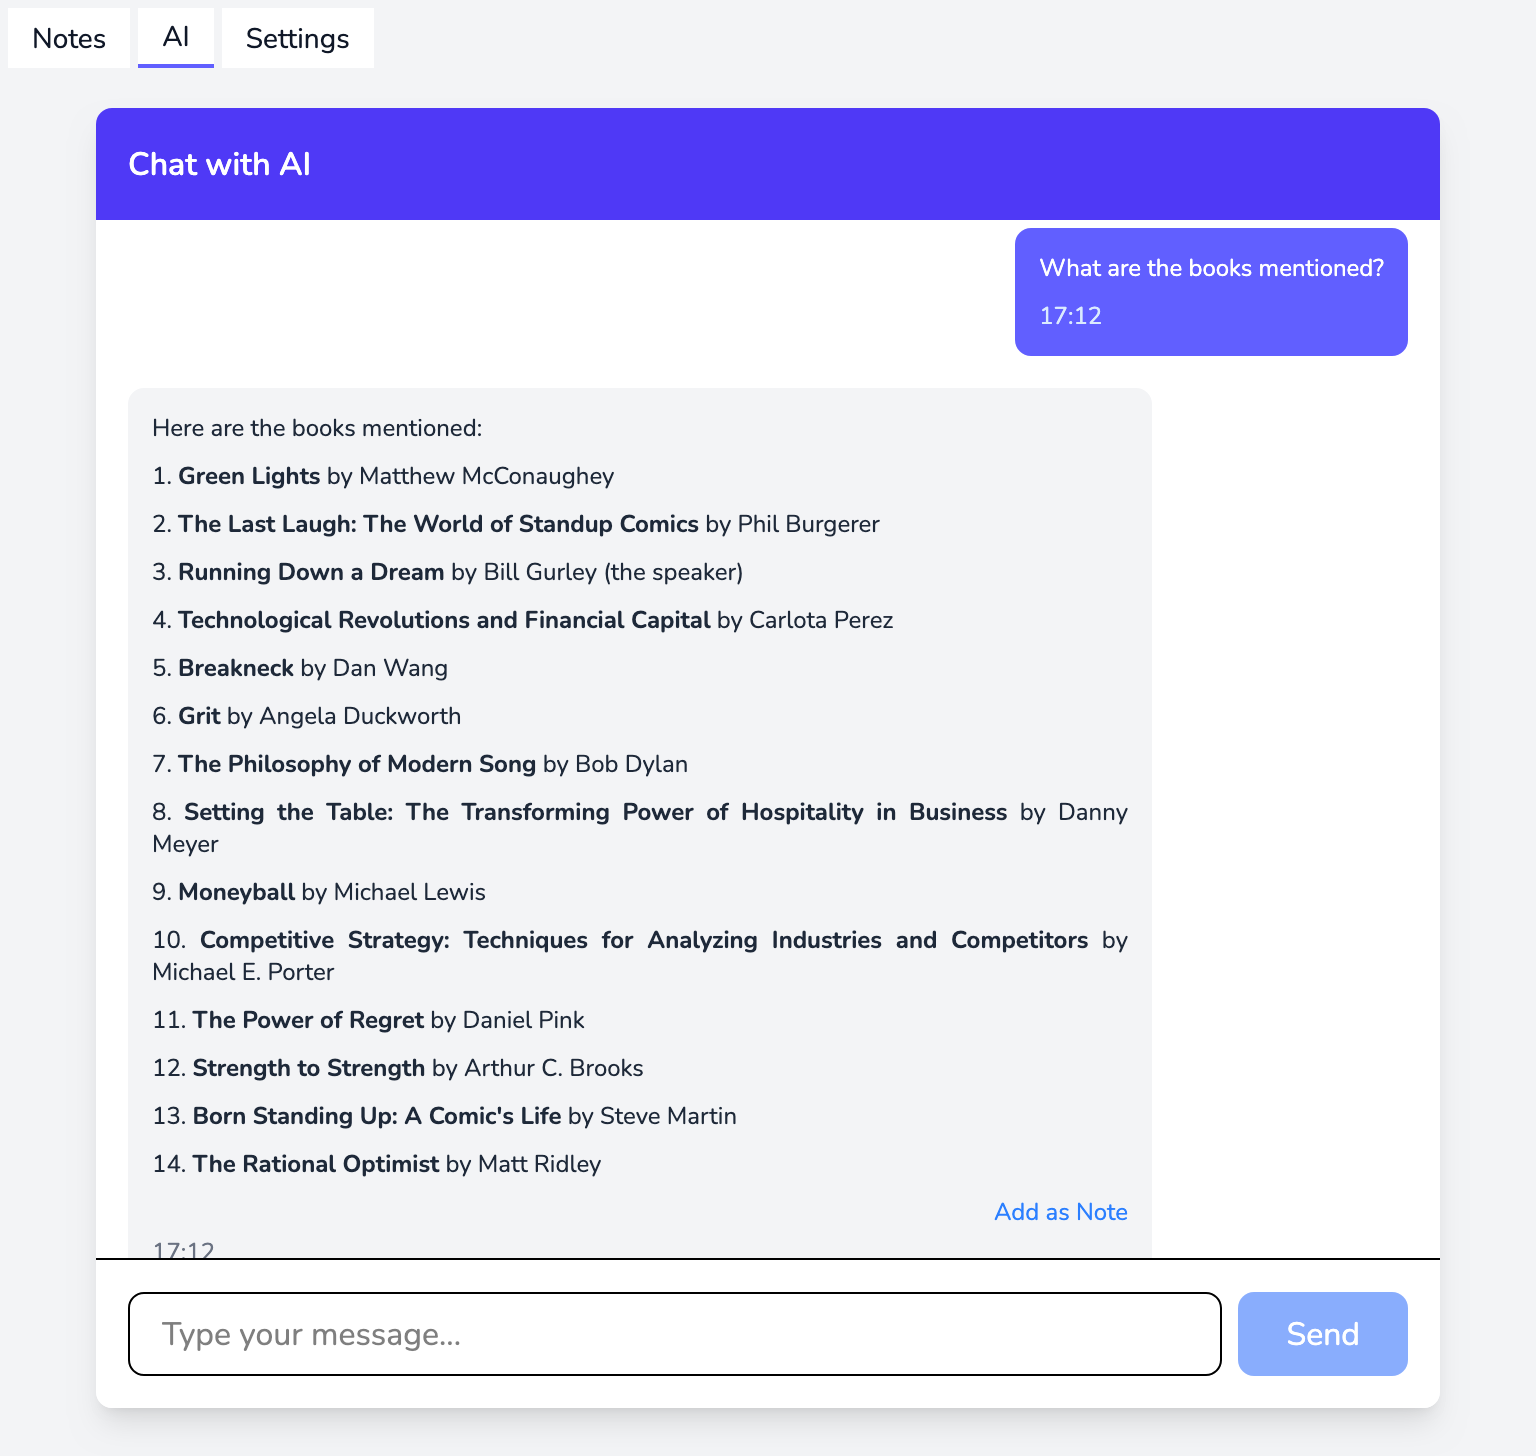Click the Chat with AI header

coord(219,163)
